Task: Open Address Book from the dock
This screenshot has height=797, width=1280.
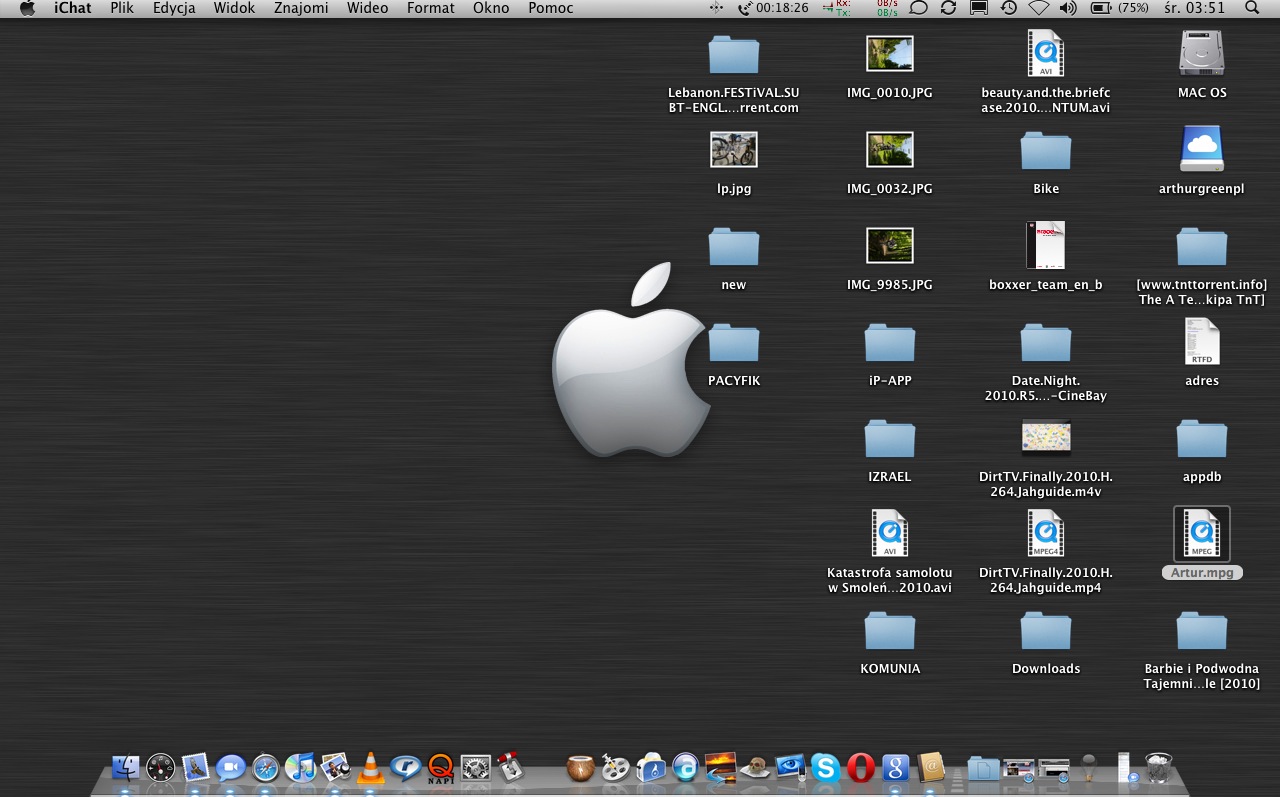Action: click(x=931, y=767)
